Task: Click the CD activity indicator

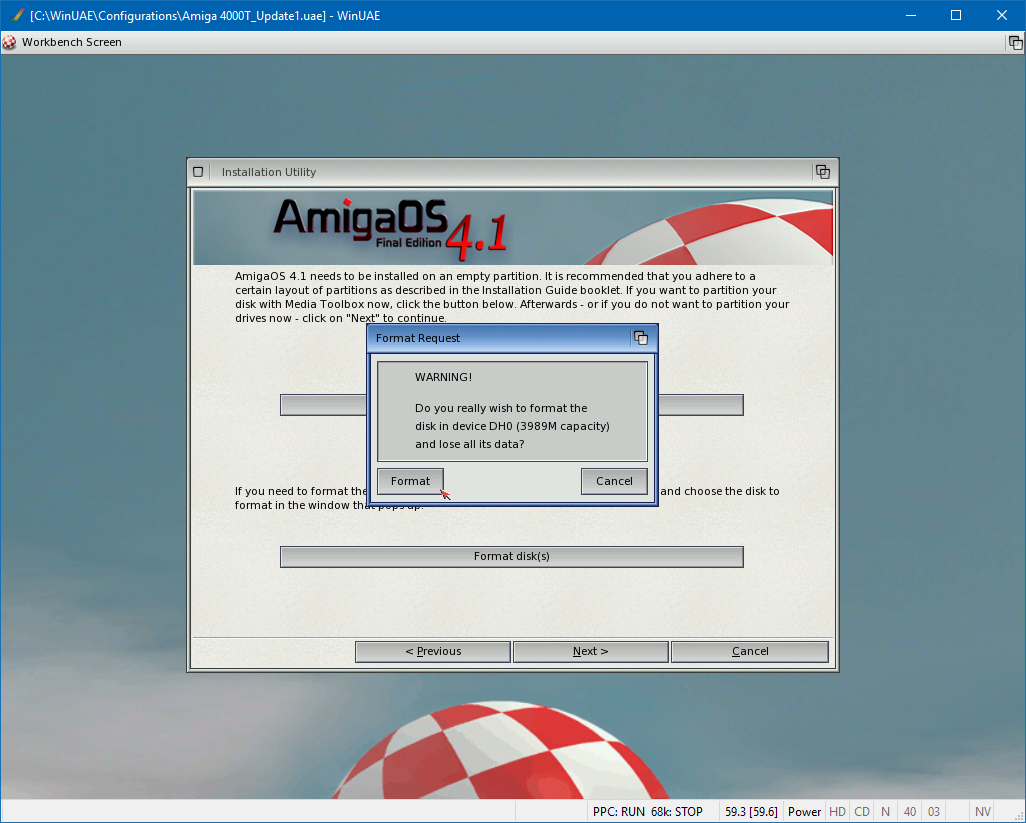Action: [862, 812]
